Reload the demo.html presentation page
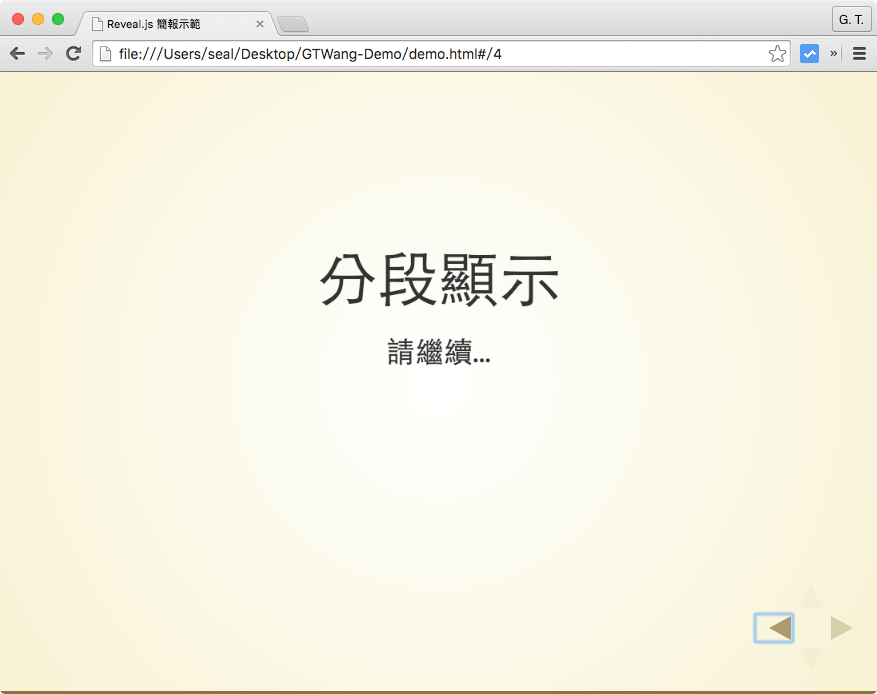The image size is (877, 694). click(73, 53)
